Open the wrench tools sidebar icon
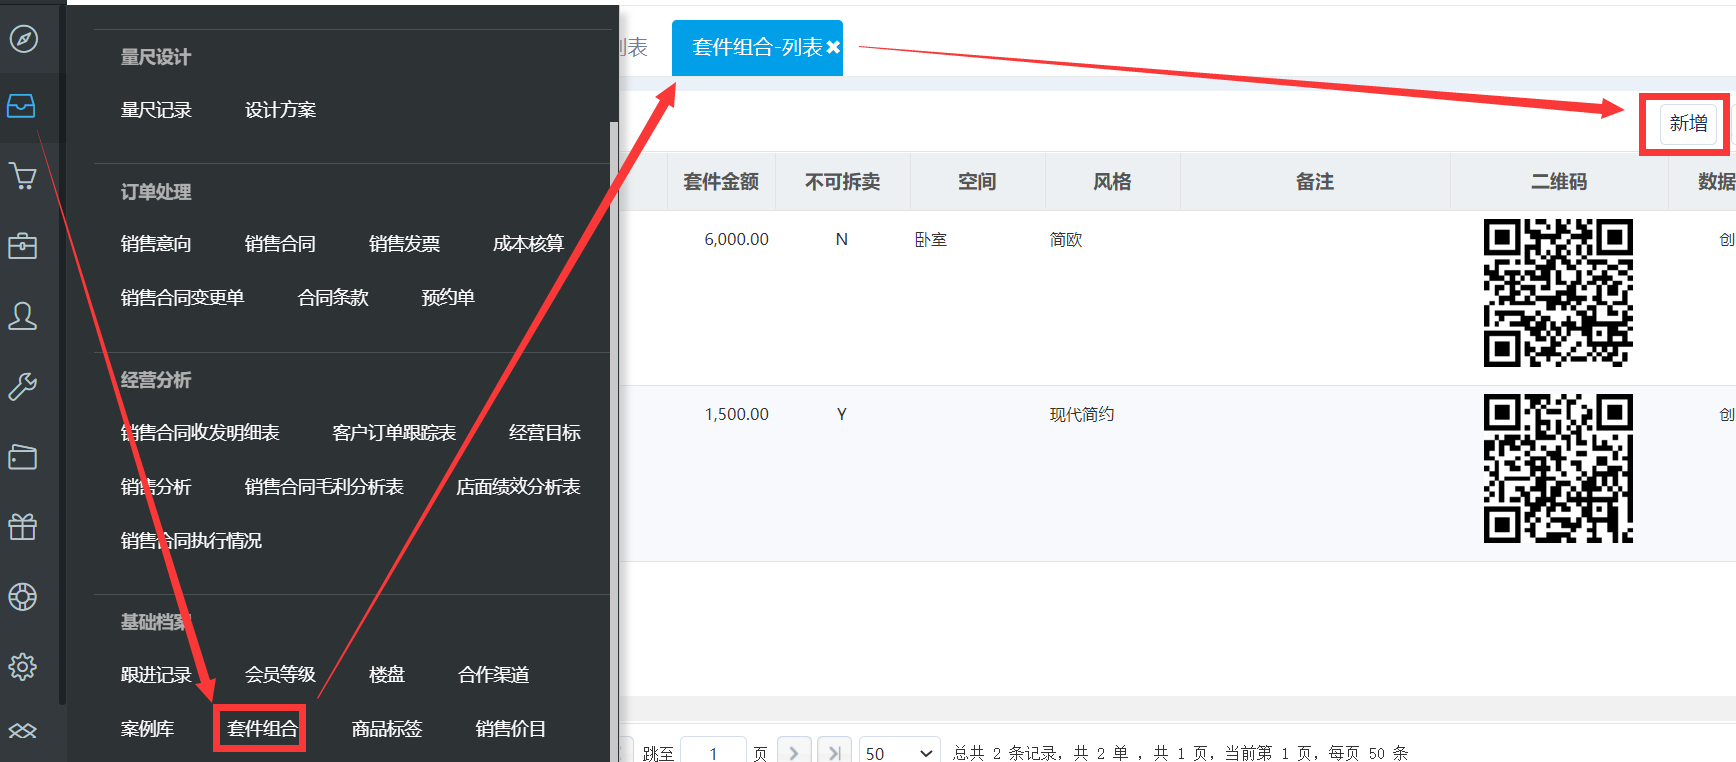 [x=23, y=386]
